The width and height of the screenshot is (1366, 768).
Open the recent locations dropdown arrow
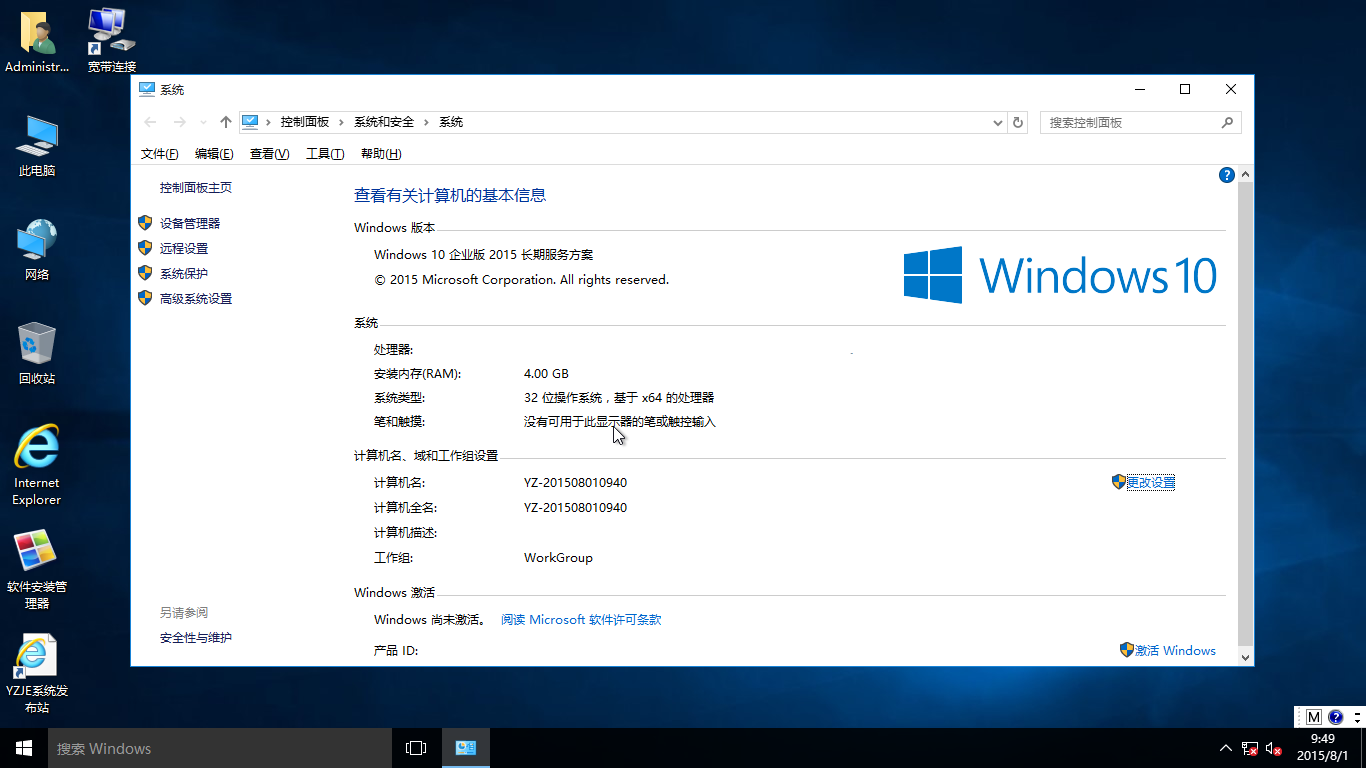[x=204, y=122]
